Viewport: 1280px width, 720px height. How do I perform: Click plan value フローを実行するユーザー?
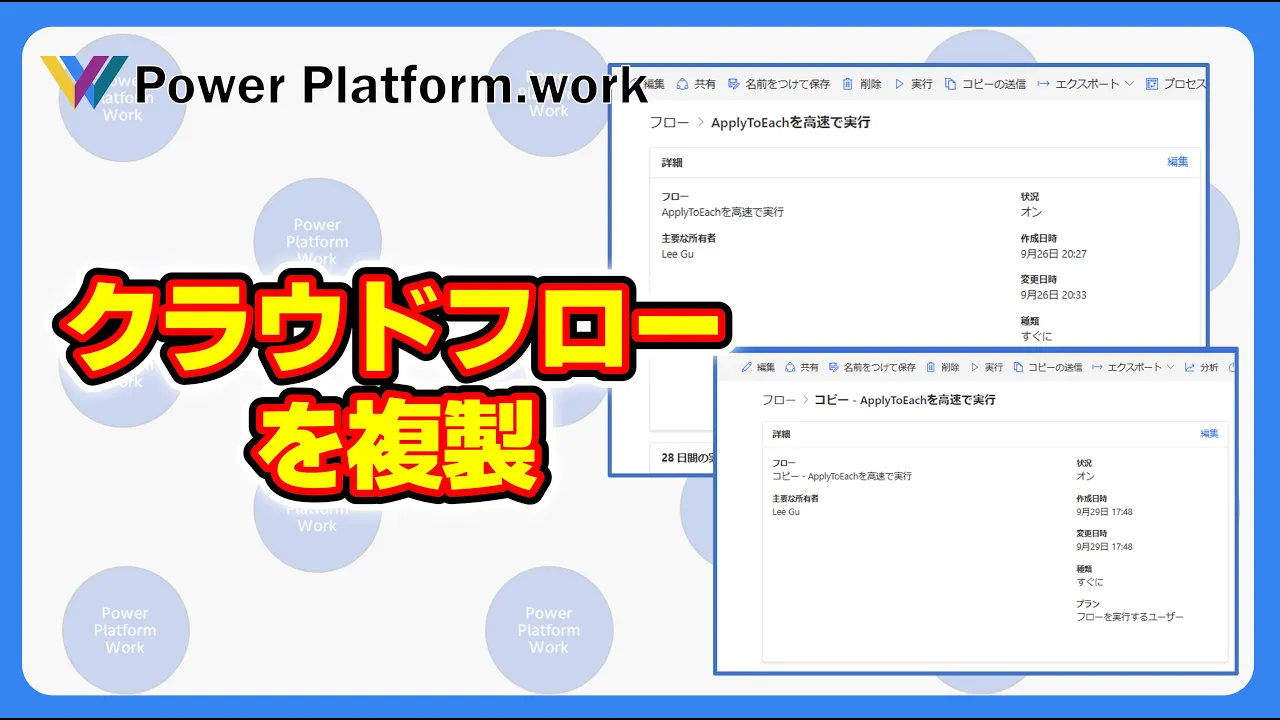[1130, 617]
